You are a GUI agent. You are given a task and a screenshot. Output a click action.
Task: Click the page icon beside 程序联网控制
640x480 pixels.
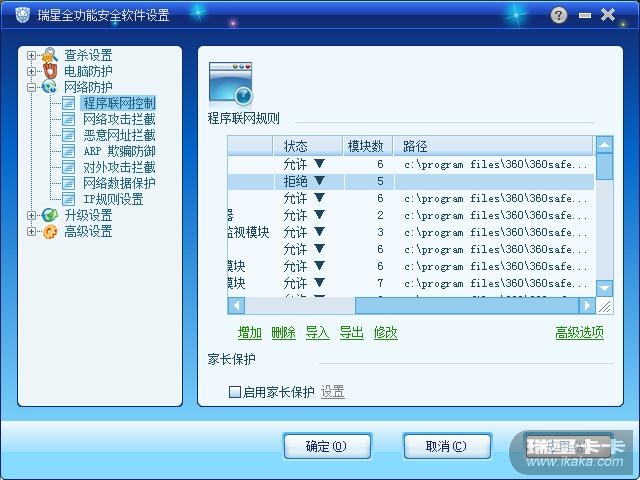[69, 103]
